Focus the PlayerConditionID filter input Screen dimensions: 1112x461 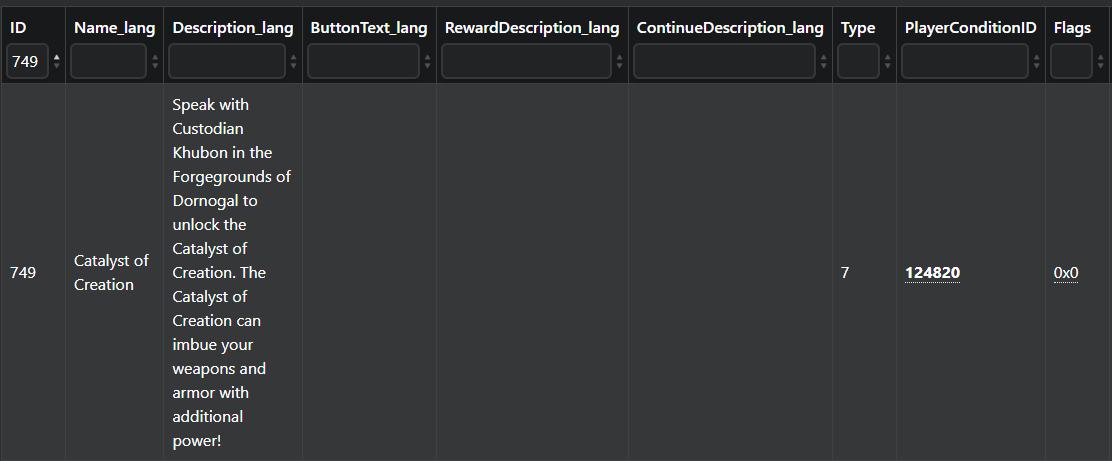964,61
